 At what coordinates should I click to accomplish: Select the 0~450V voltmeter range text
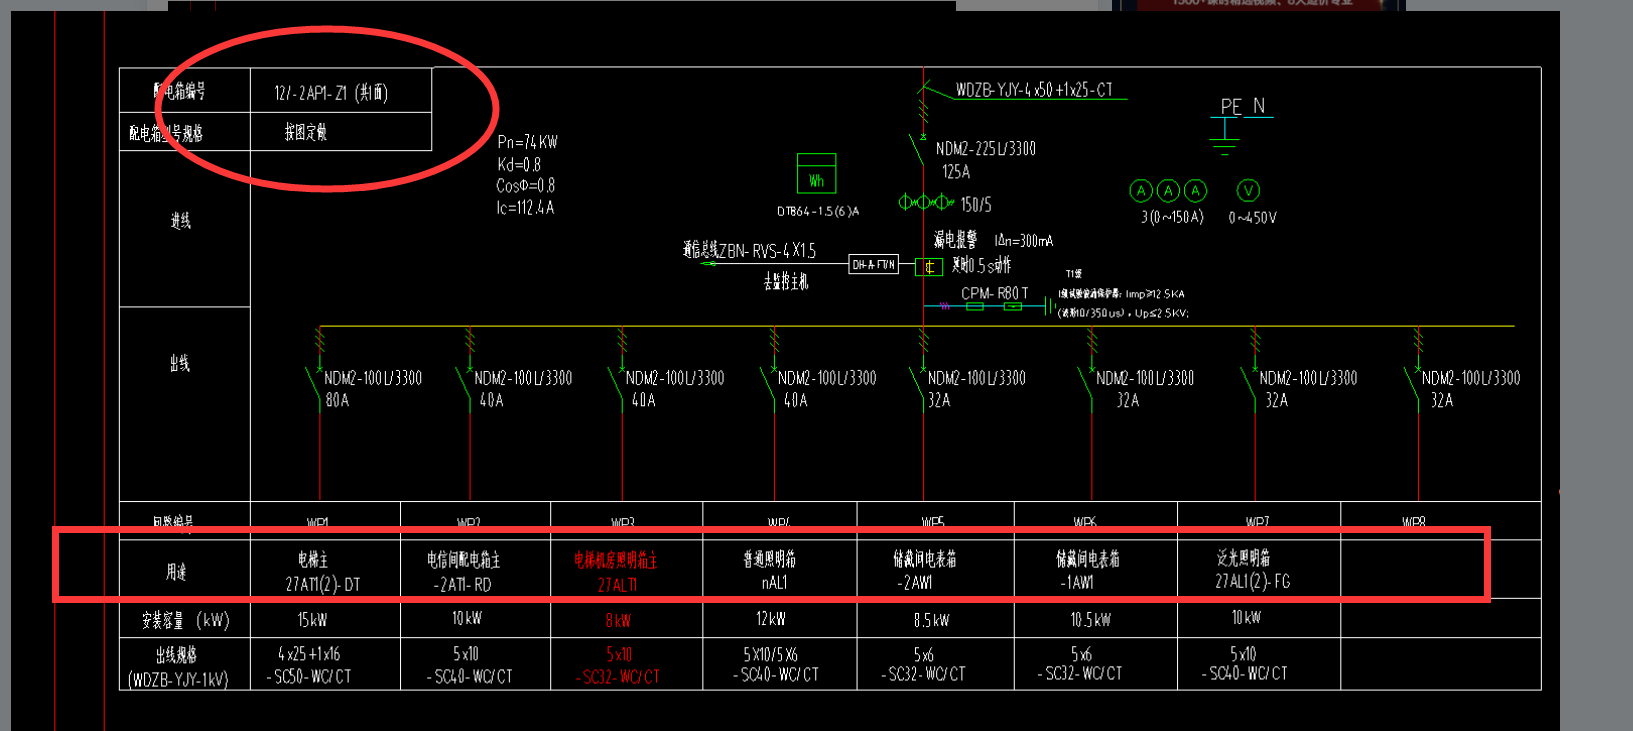coord(1252,217)
